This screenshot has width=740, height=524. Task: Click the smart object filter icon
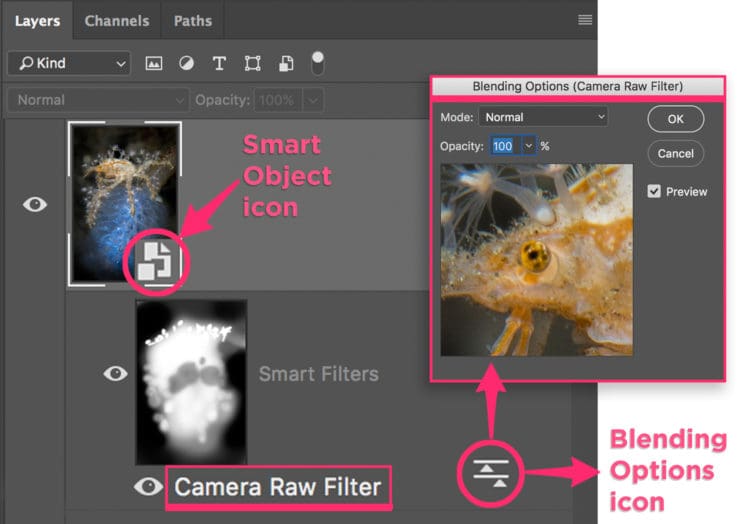click(285, 63)
